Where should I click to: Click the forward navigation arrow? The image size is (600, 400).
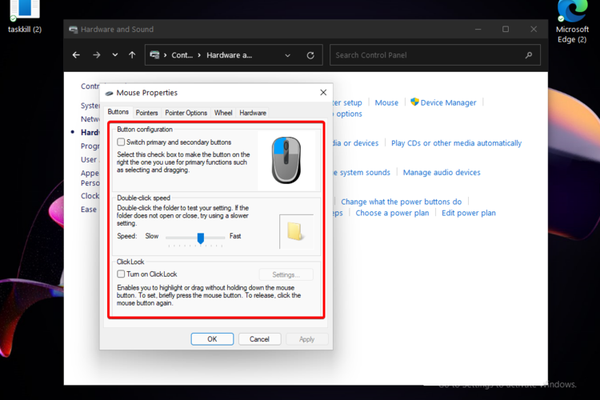coord(96,55)
